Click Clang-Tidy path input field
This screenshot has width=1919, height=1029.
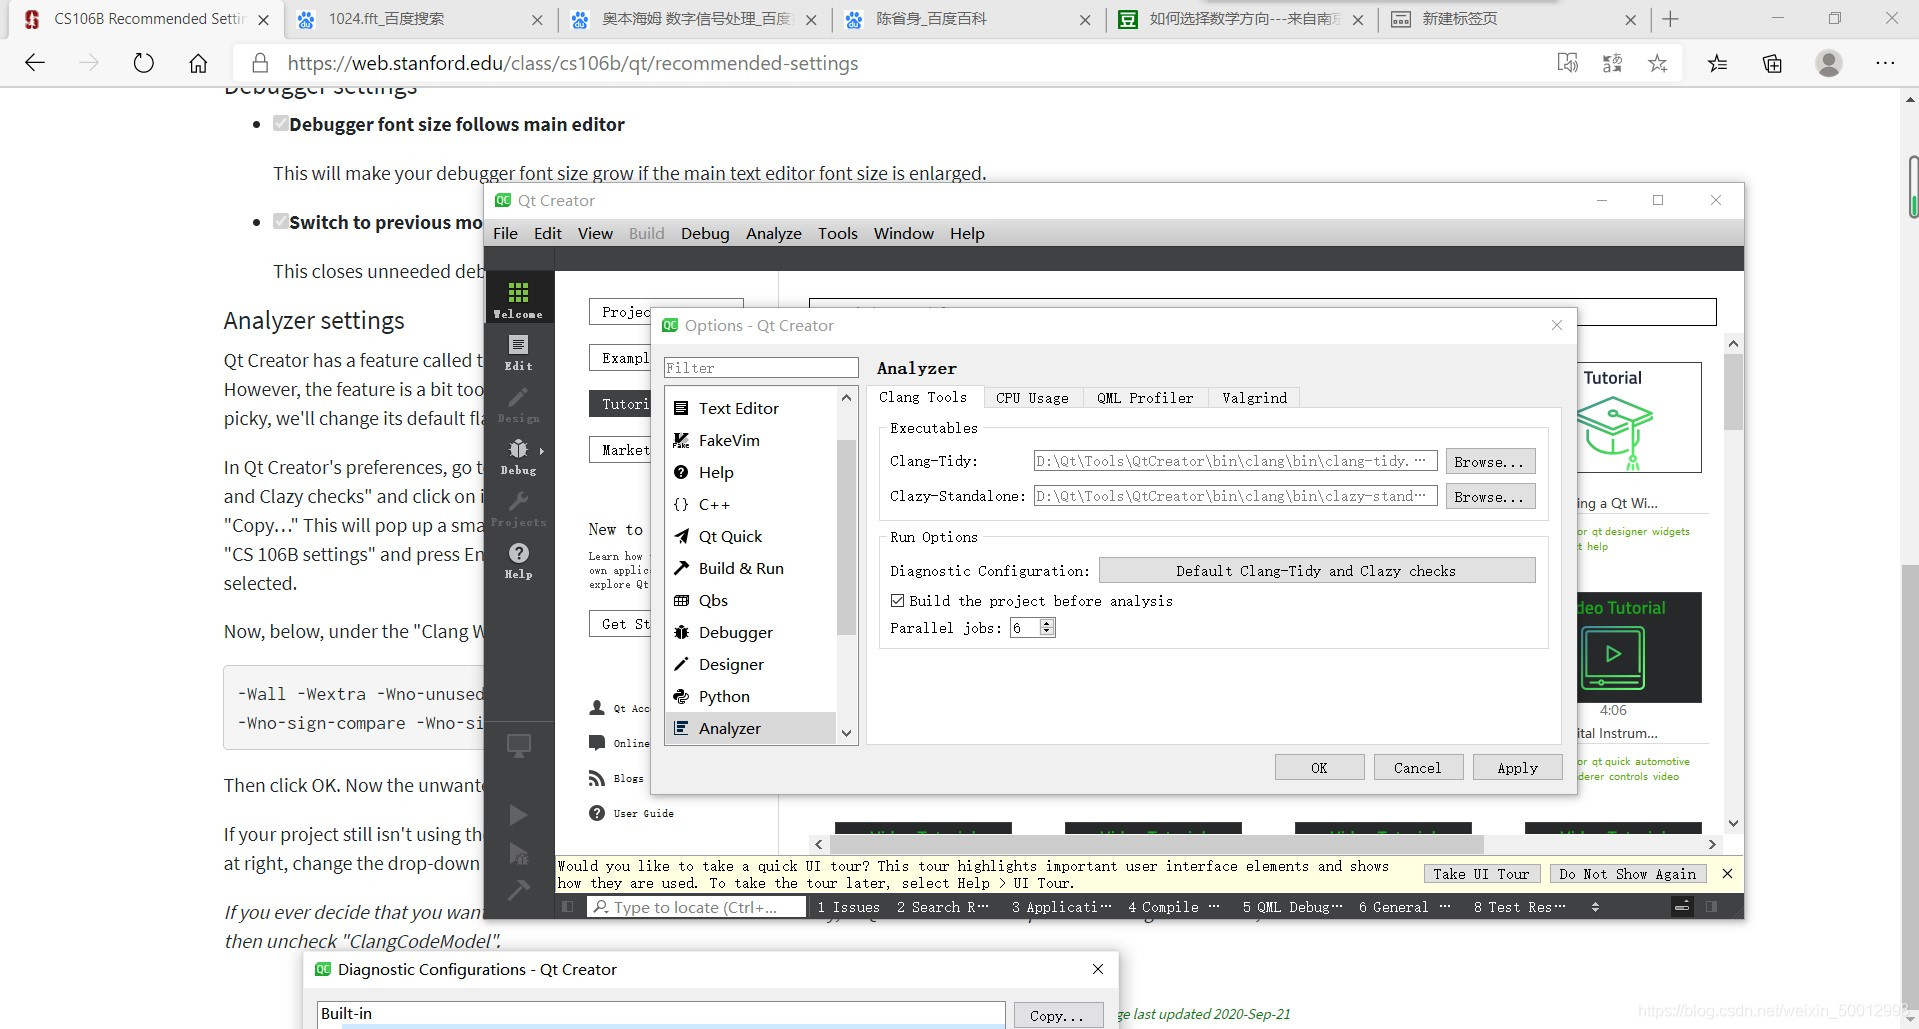pyautogui.click(x=1236, y=461)
